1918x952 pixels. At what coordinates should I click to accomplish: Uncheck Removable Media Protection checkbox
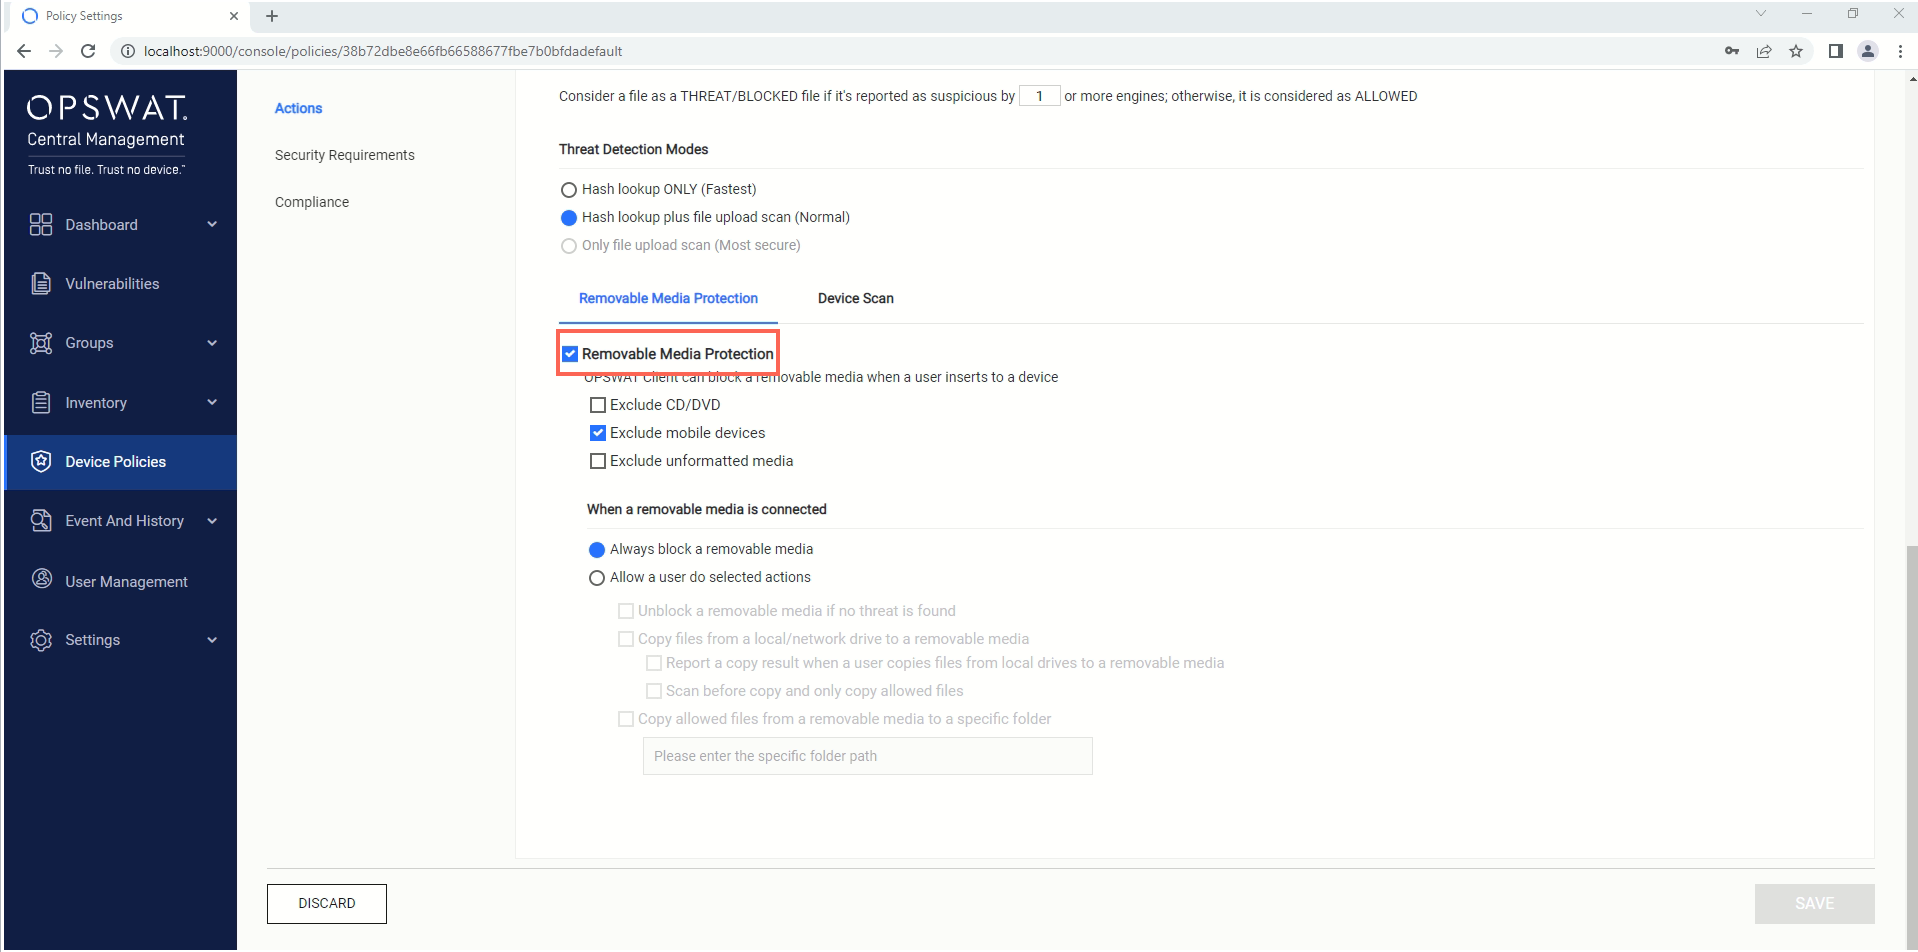pyautogui.click(x=570, y=354)
